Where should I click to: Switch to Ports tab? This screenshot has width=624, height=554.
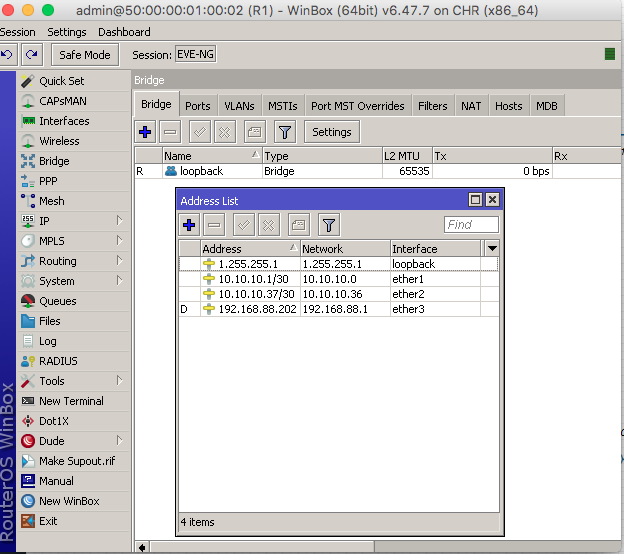pyautogui.click(x=198, y=106)
